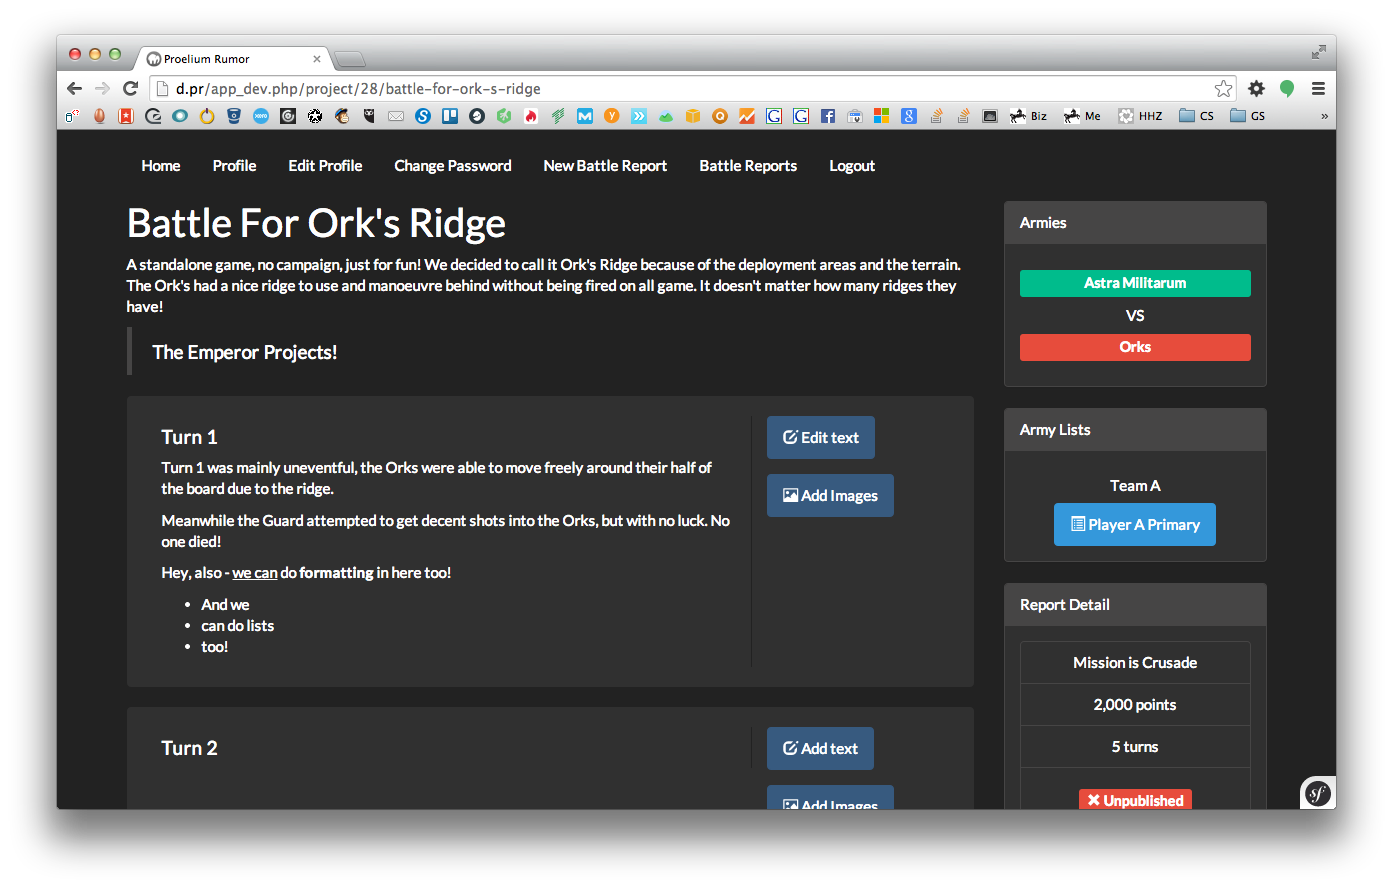Open the Change Password page
Image resolution: width=1393 pixels, height=888 pixels.
tap(453, 166)
